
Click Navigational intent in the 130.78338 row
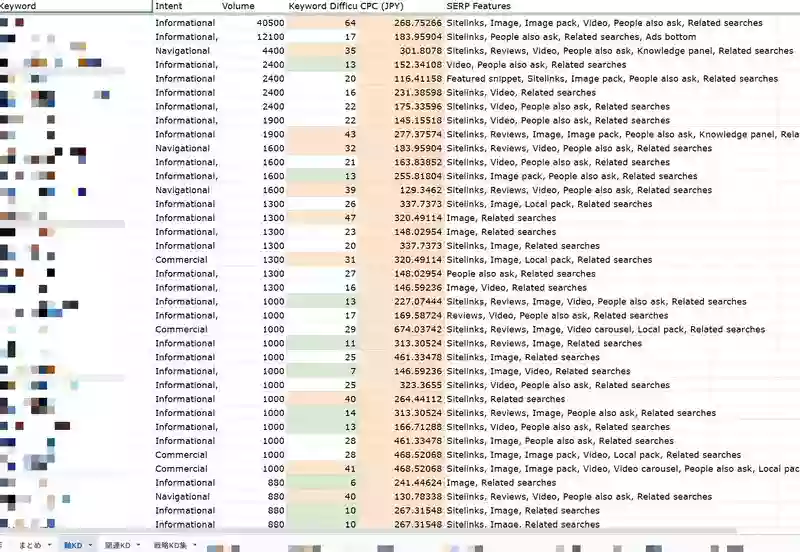pyautogui.click(x=182, y=496)
